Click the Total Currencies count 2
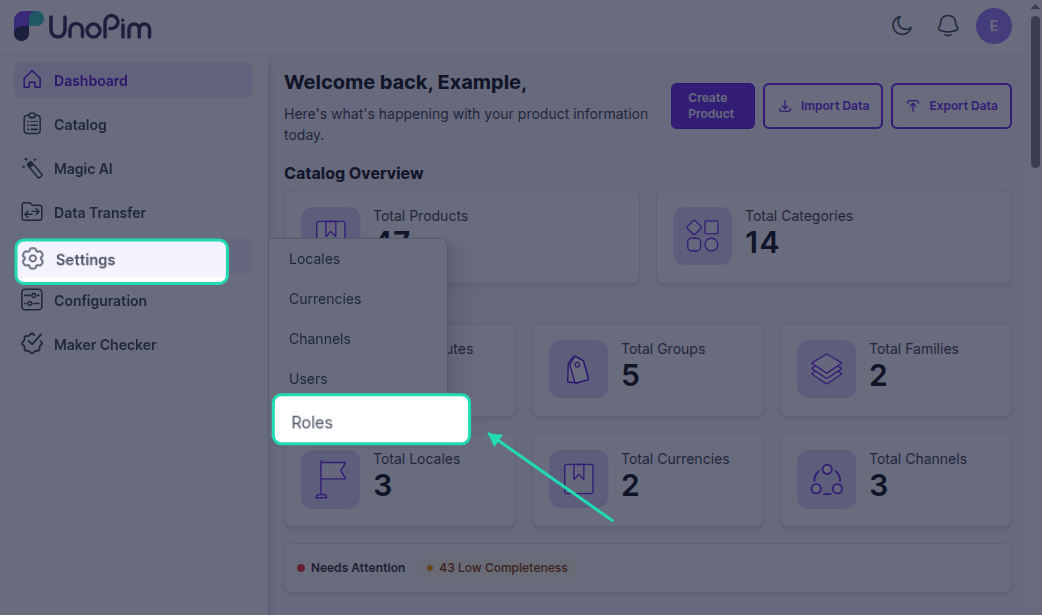 click(630, 485)
